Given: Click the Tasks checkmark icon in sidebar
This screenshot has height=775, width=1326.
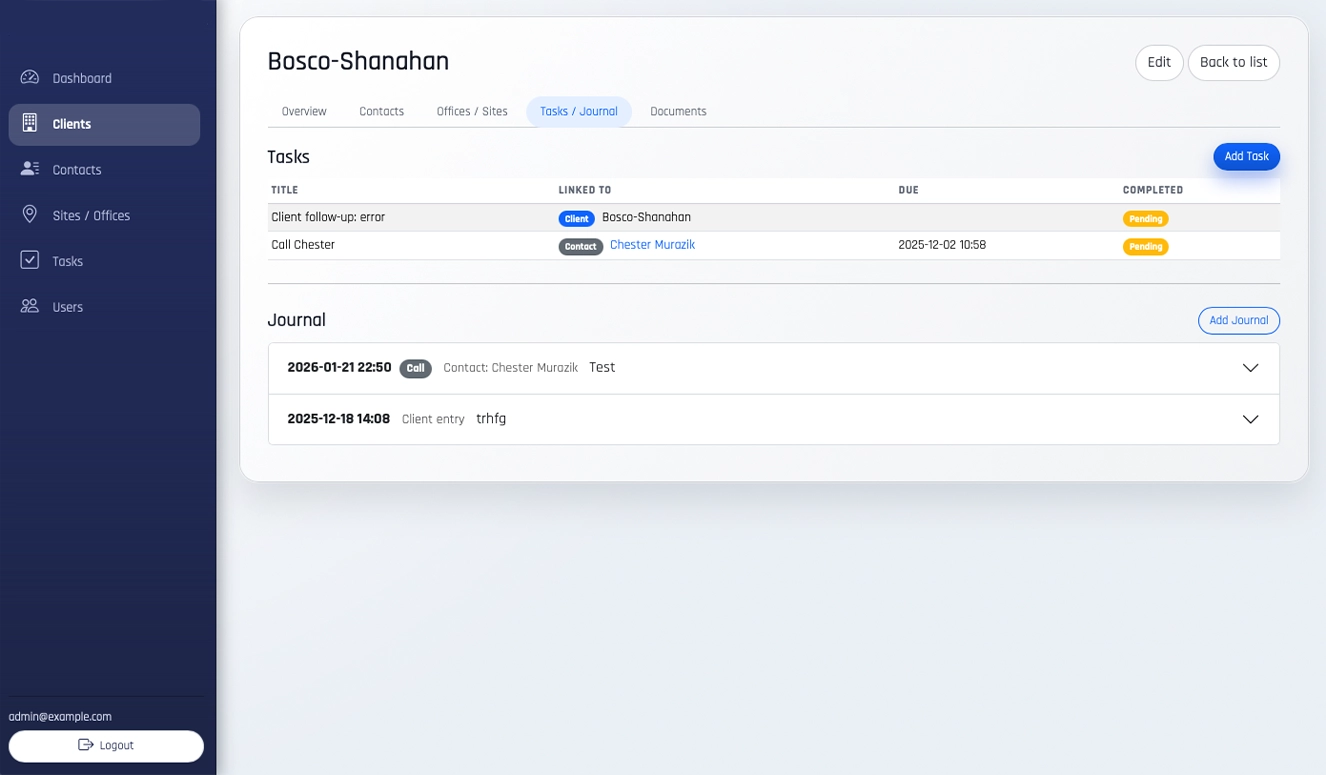Looking at the screenshot, I should tap(30, 261).
